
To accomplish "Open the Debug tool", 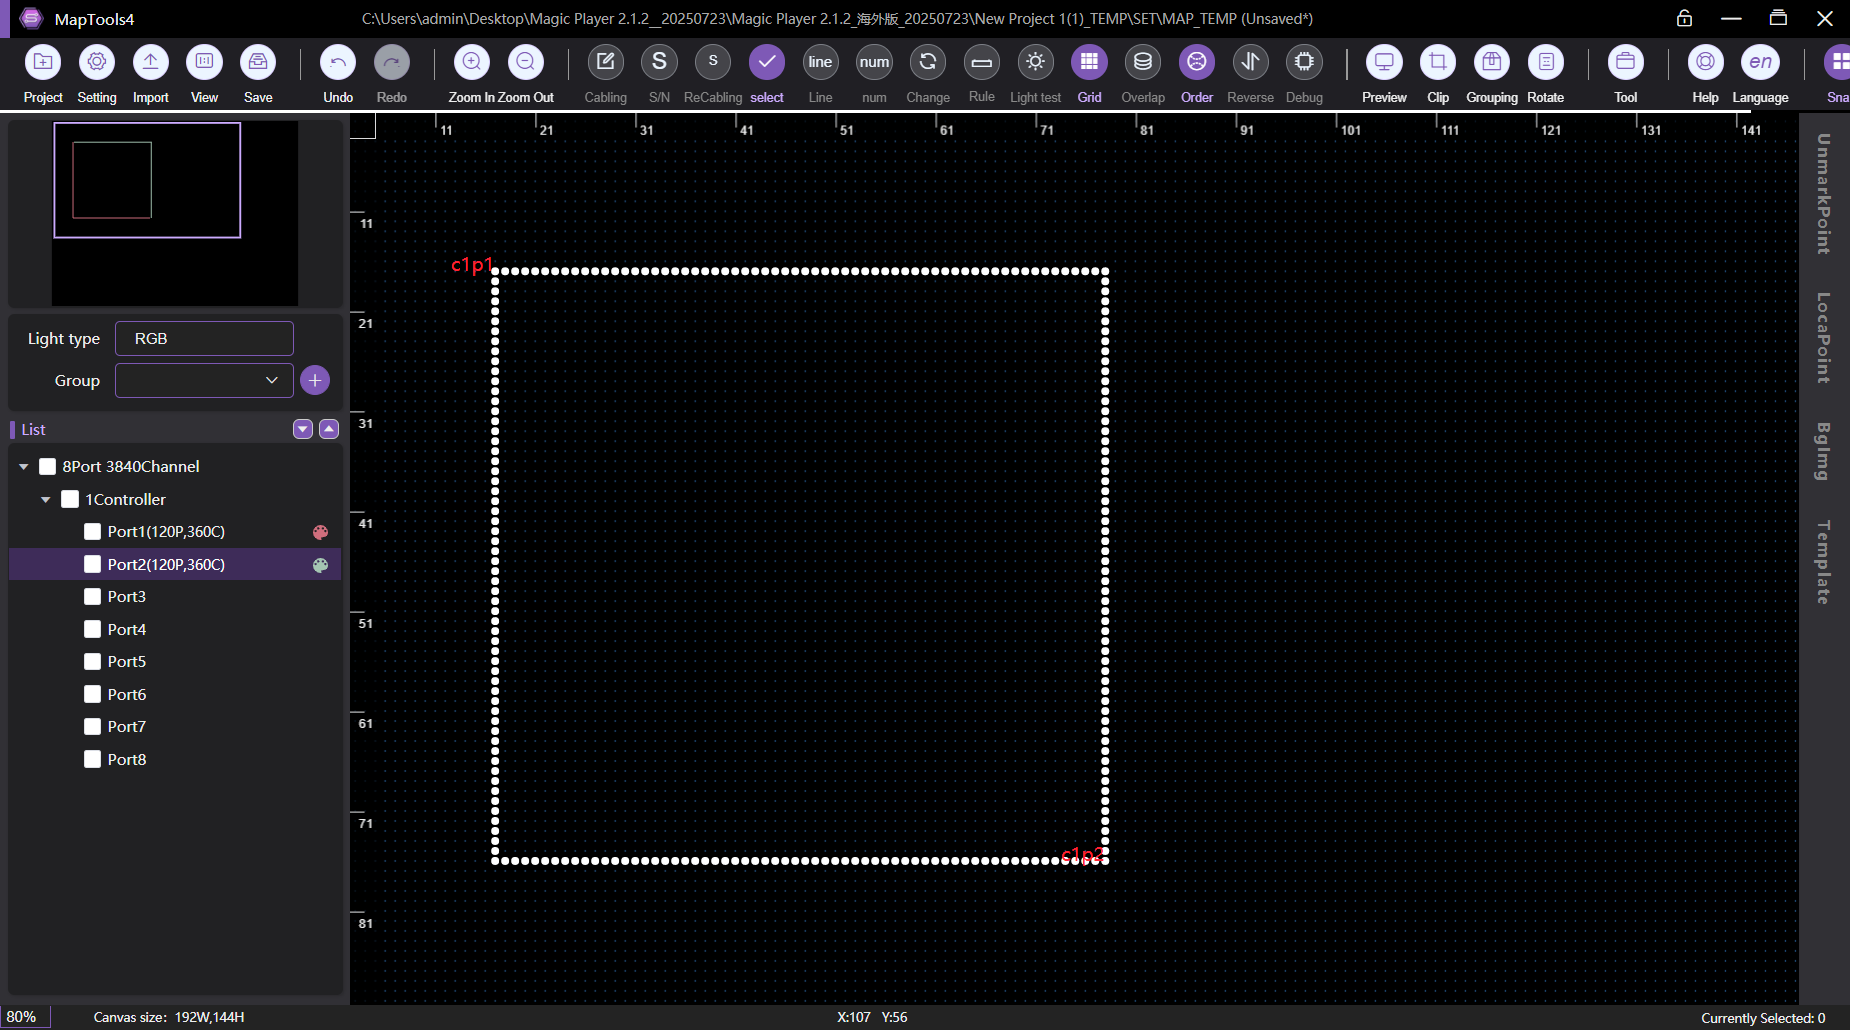I will (x=1304, y=62).
